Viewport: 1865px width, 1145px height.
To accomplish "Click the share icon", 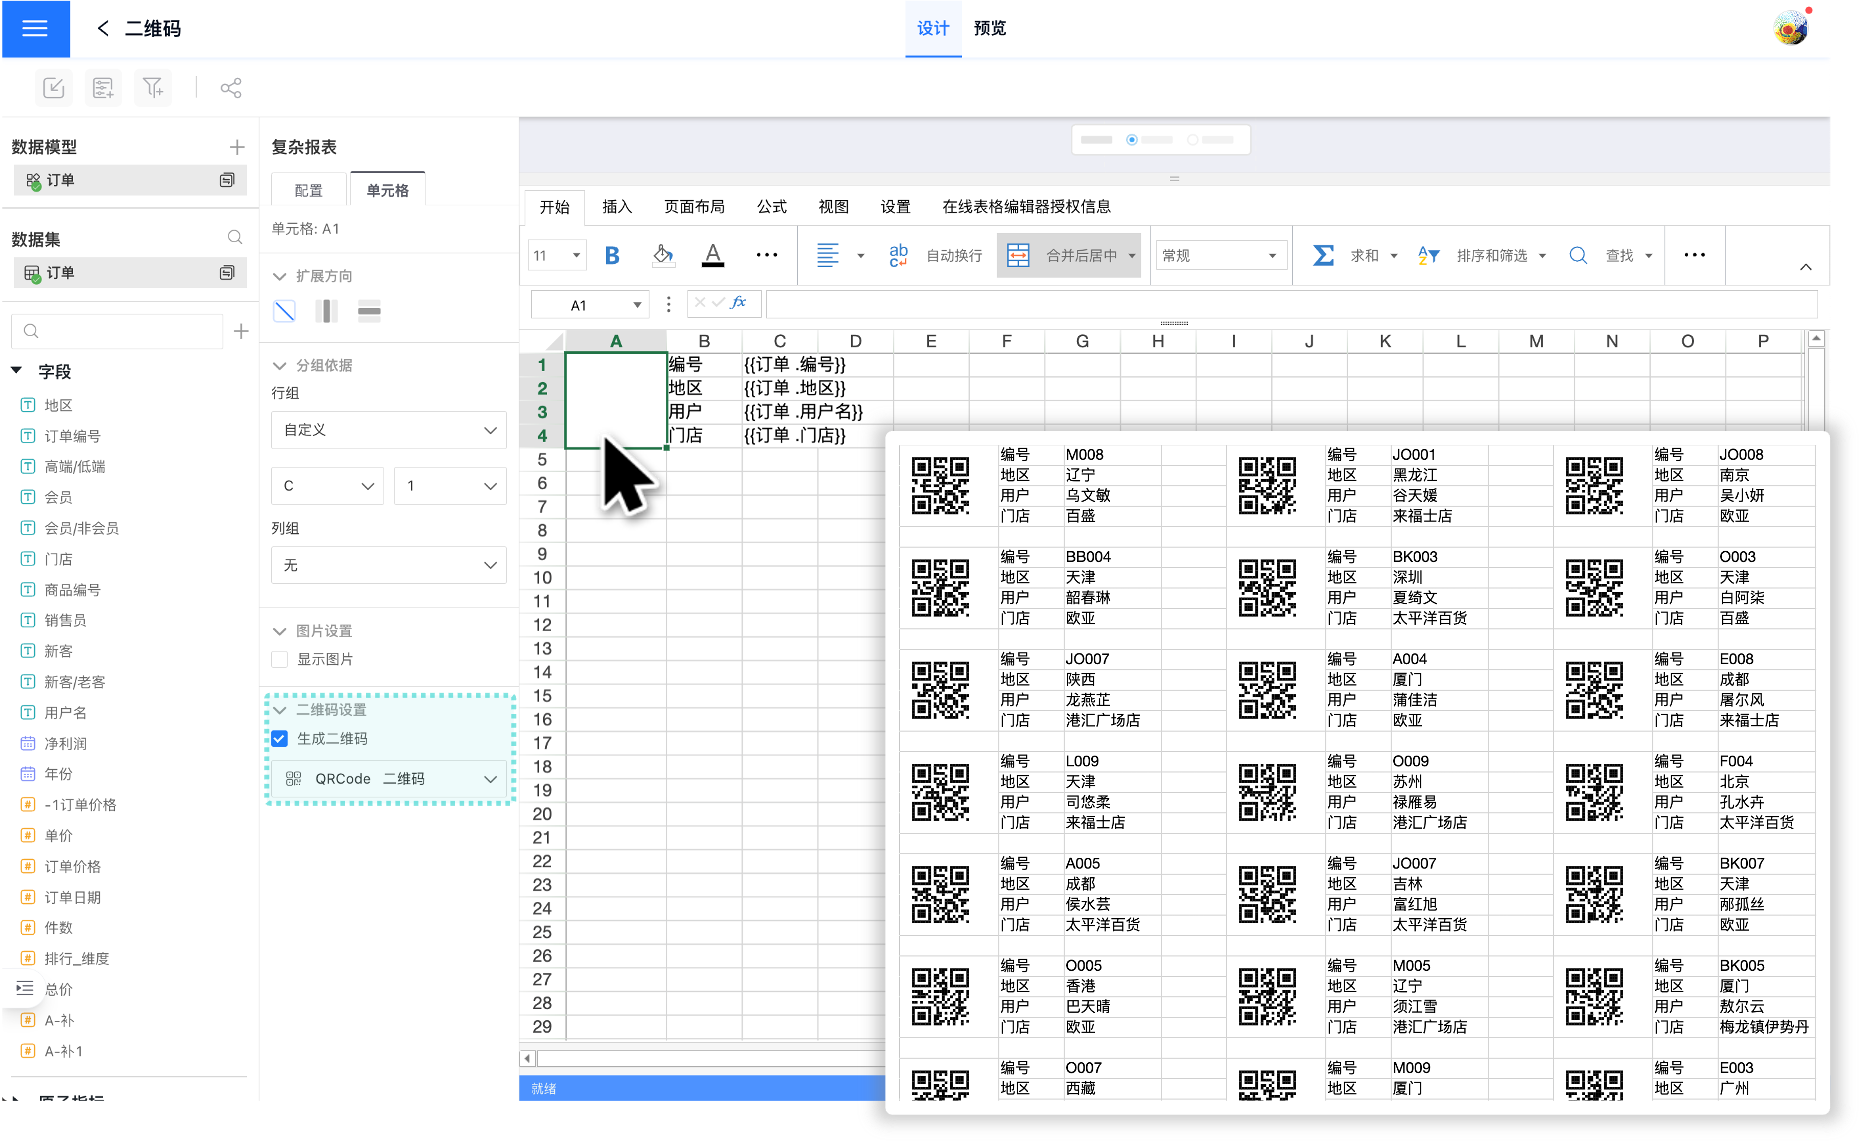I will 231,88.
